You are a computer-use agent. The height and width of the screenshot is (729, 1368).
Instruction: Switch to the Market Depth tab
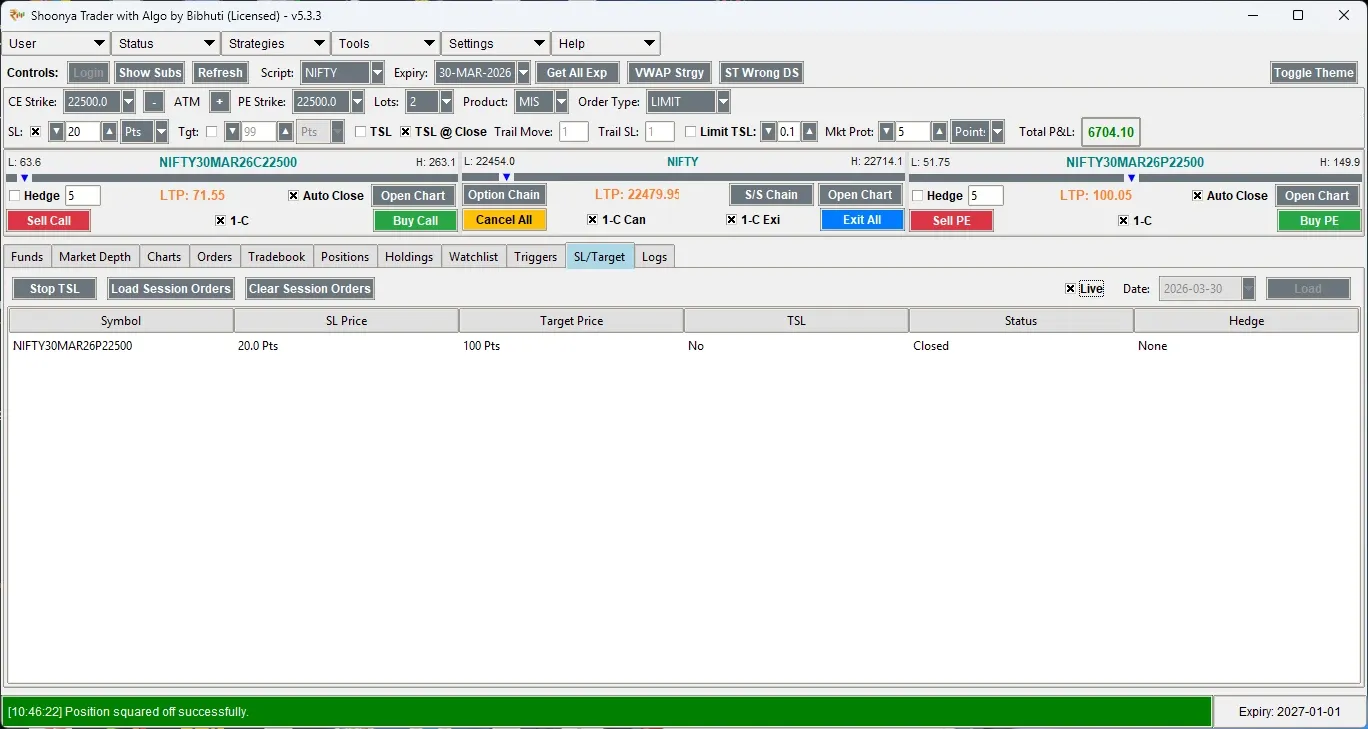[x=95, y=257]
